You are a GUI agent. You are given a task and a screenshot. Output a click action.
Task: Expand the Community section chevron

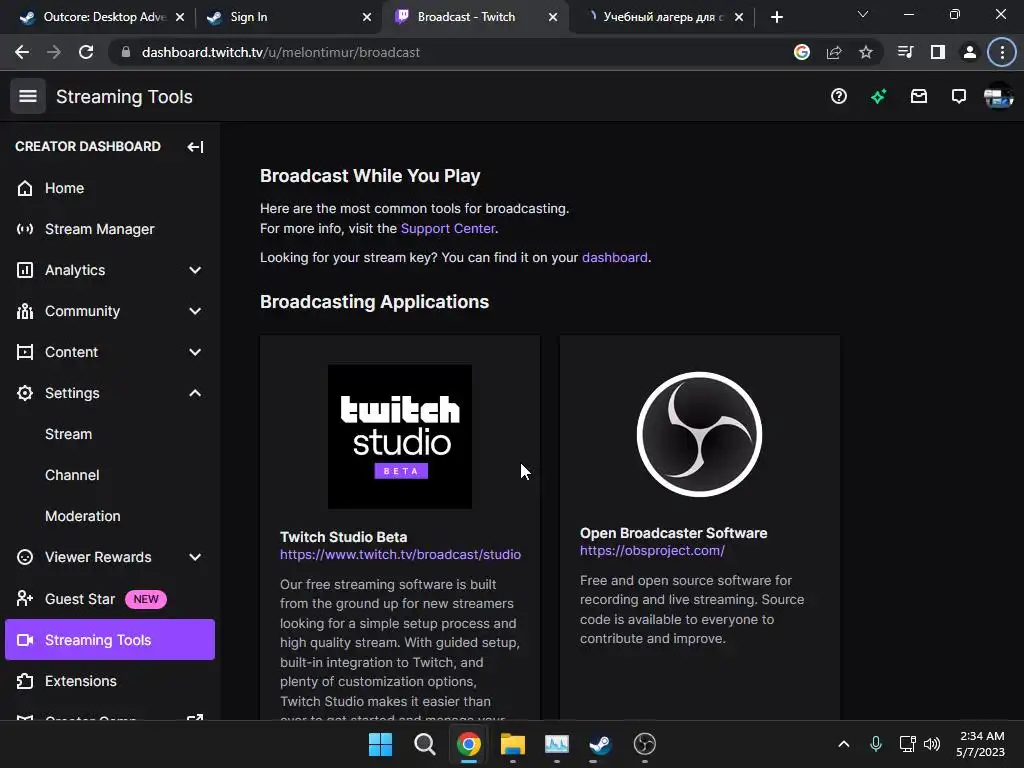click(x=195, y=312)
